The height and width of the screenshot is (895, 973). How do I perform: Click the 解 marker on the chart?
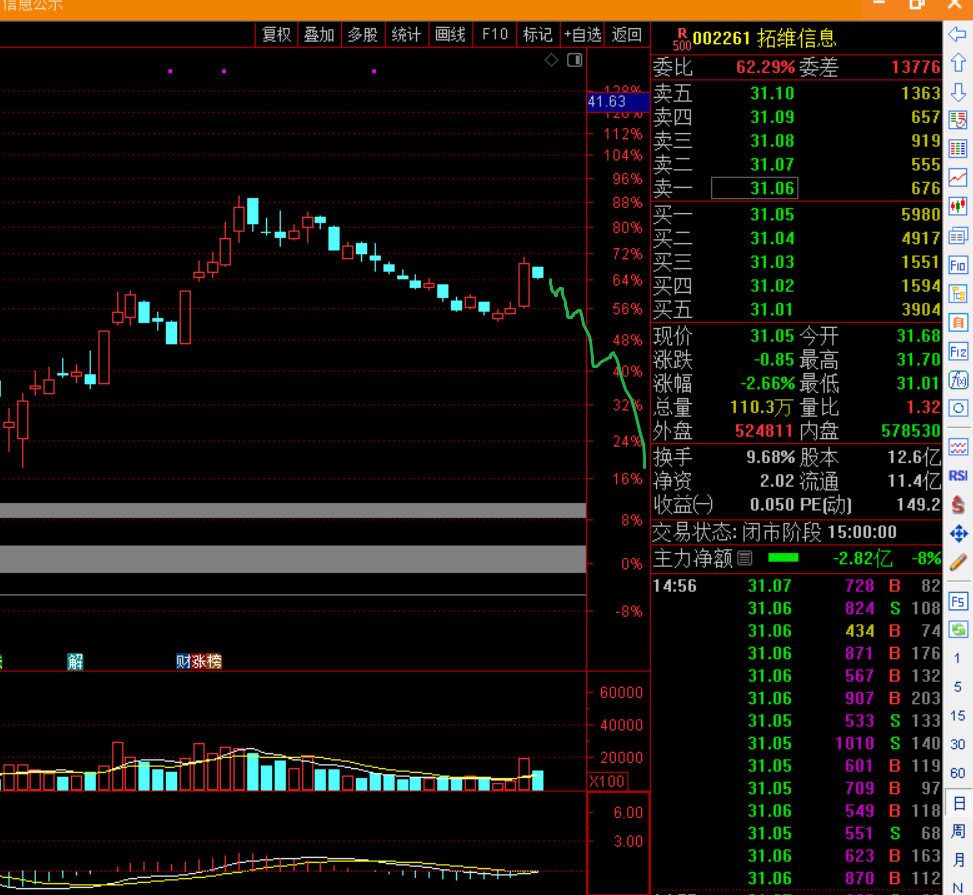pos(75,662)
